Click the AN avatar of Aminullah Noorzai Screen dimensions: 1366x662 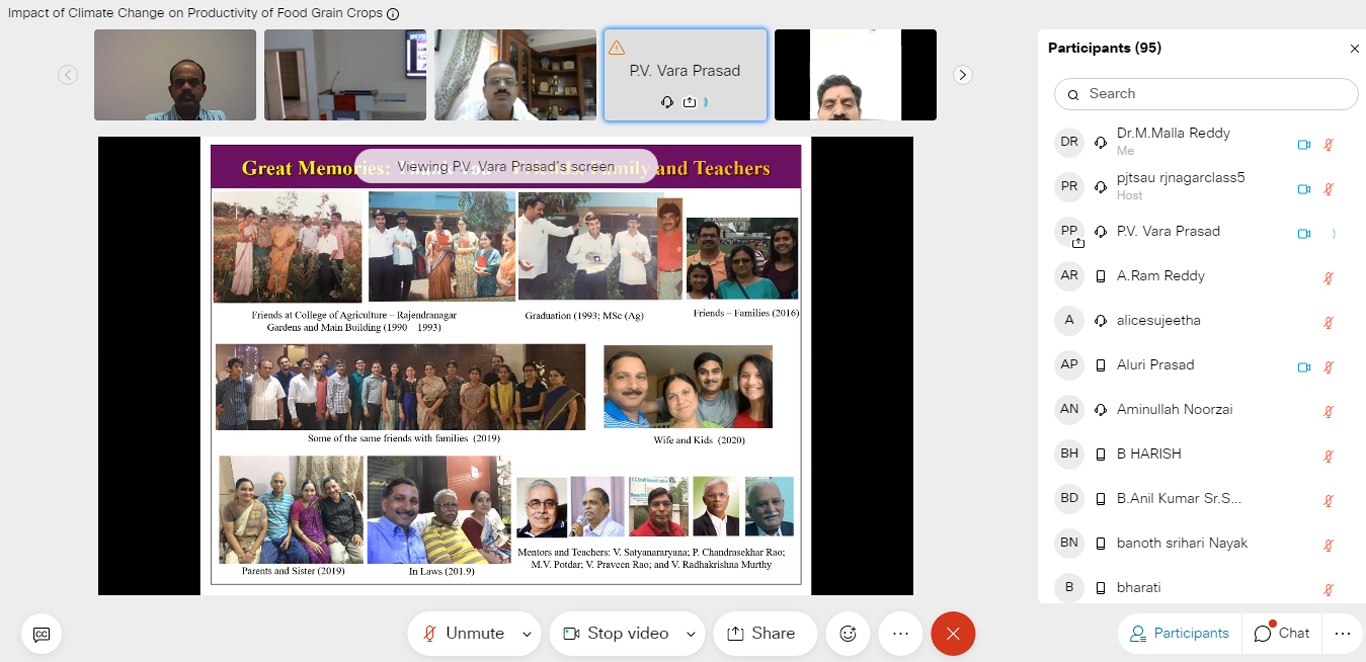(x=1069, y=409)
